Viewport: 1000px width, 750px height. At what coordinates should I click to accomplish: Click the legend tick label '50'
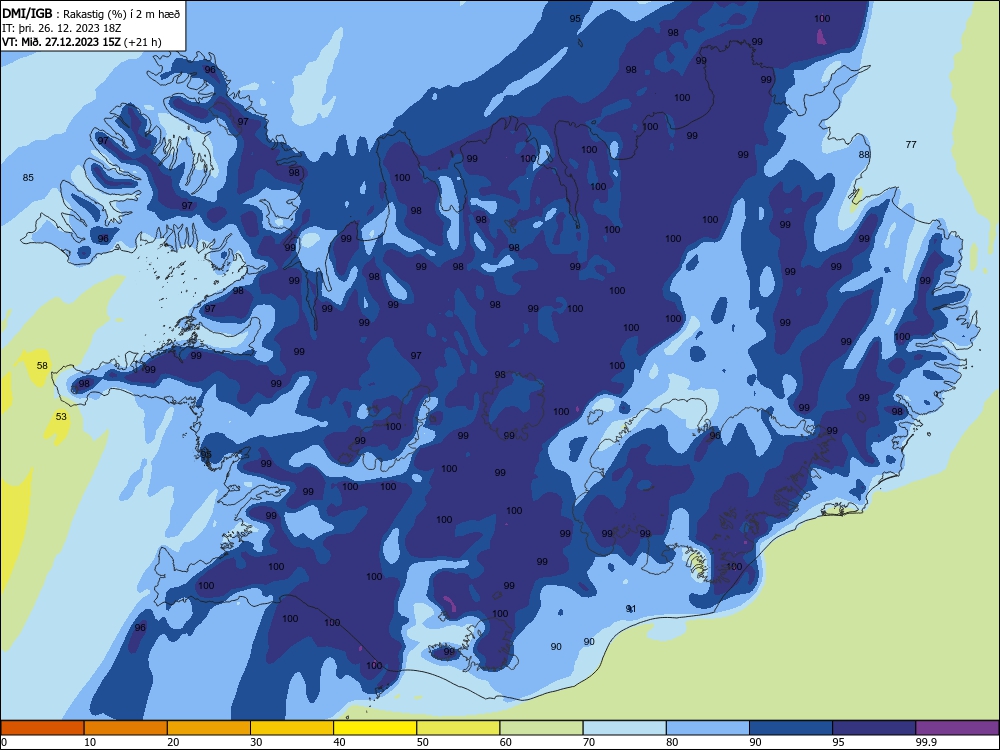[x=422, y=742]
